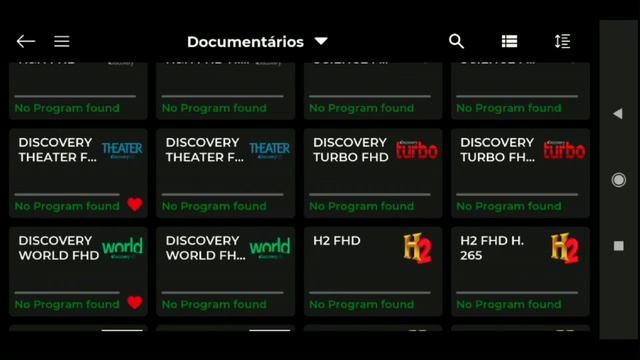Image resolution: width=640 pixels, height=360 pixels.
Task: Click the H2 logo on H2 FHD card
Action: [x=417, y=248]
